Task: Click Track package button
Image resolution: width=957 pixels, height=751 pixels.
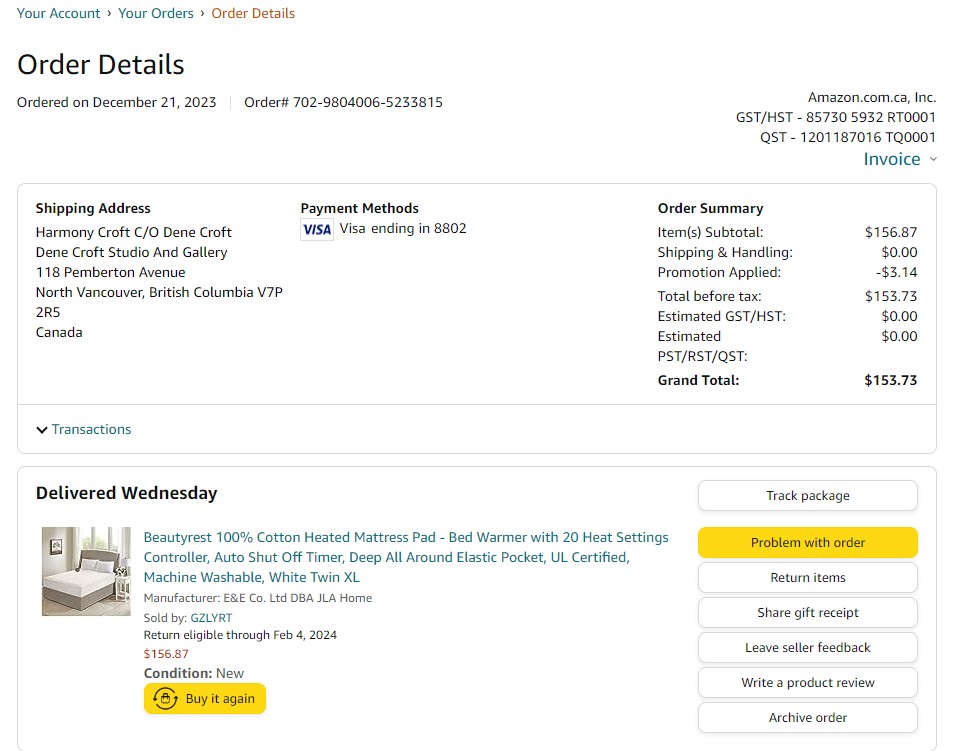Action: [x=807, y=495]
